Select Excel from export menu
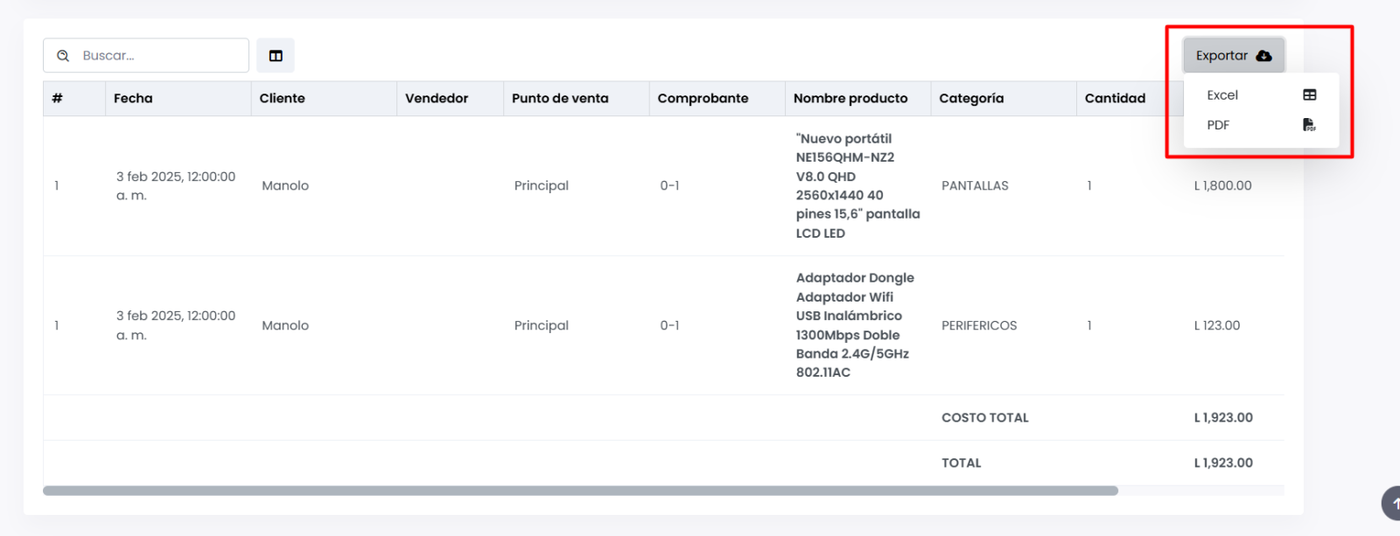 [1223, 95]
